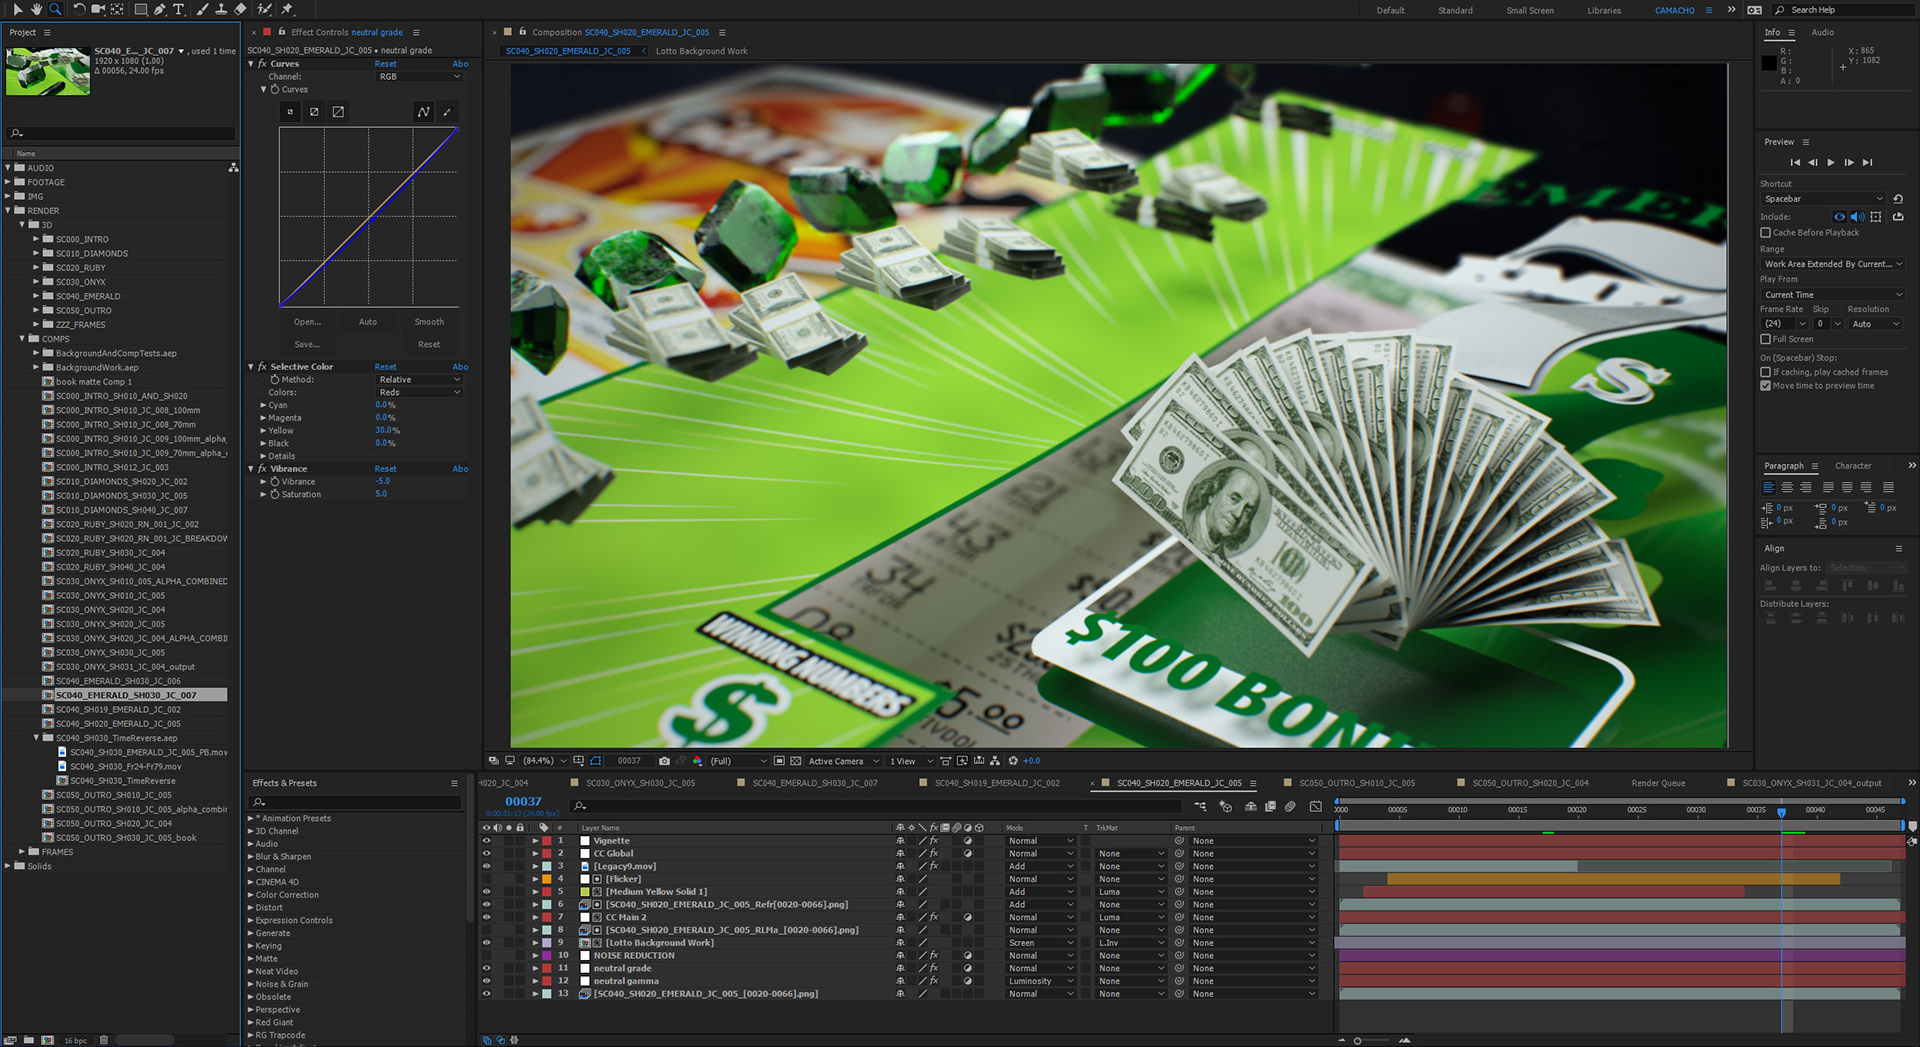Image resolution: width=1920 pixels, height=1047 pixels.
Task: Select the Puppet Pin tool
Action: pyautogui.click(x=287, y=9)
